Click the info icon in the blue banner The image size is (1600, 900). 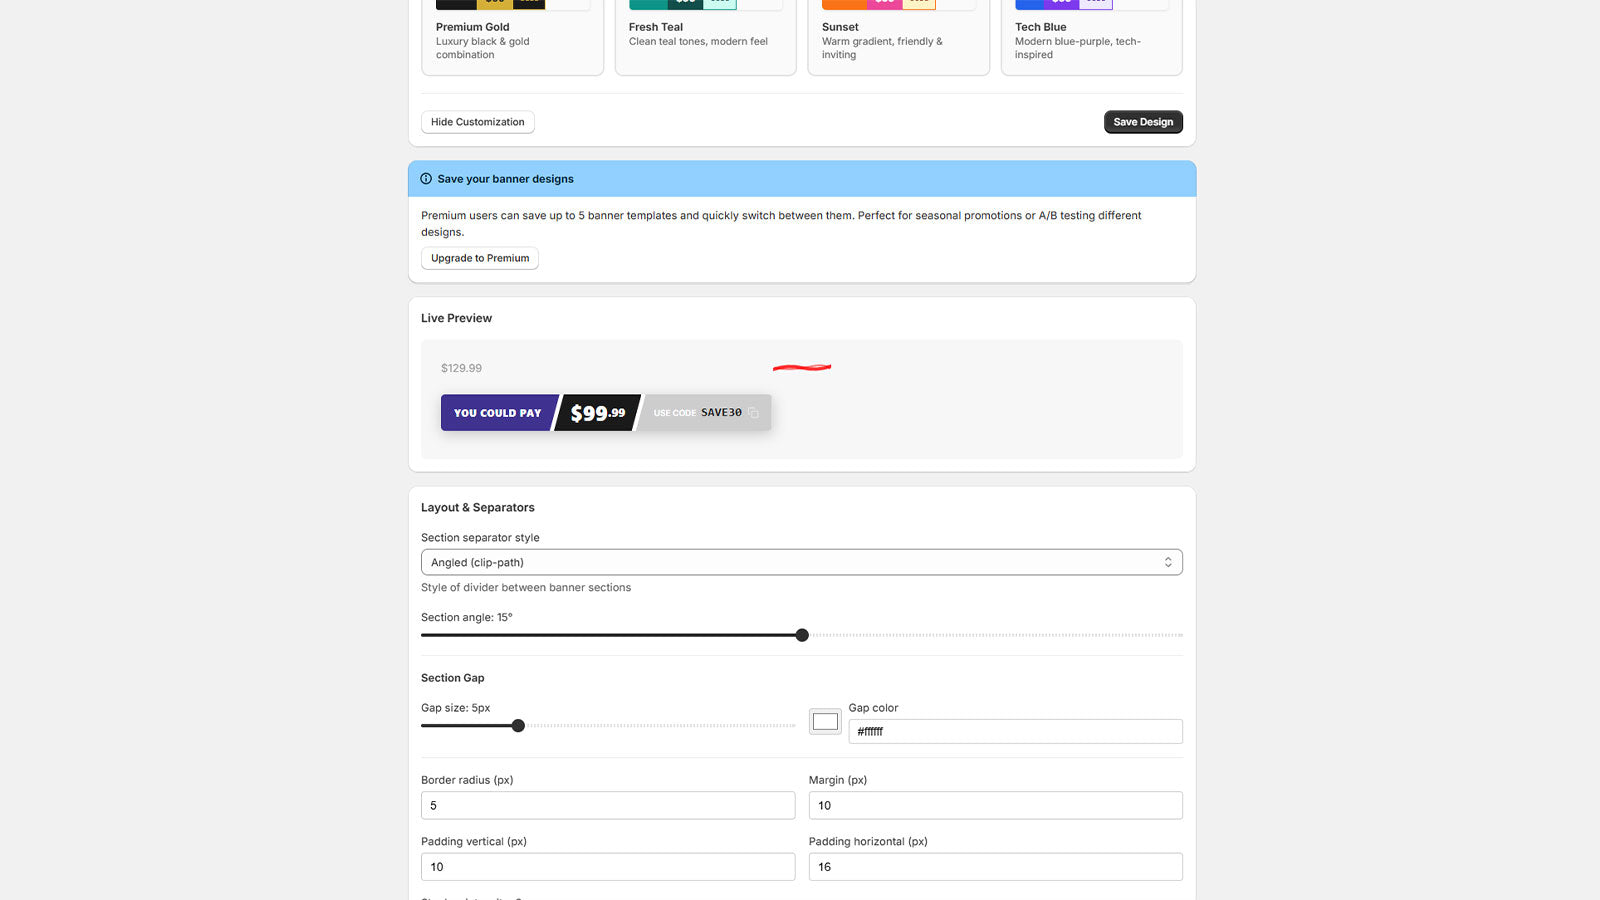[x=426, y=179]
